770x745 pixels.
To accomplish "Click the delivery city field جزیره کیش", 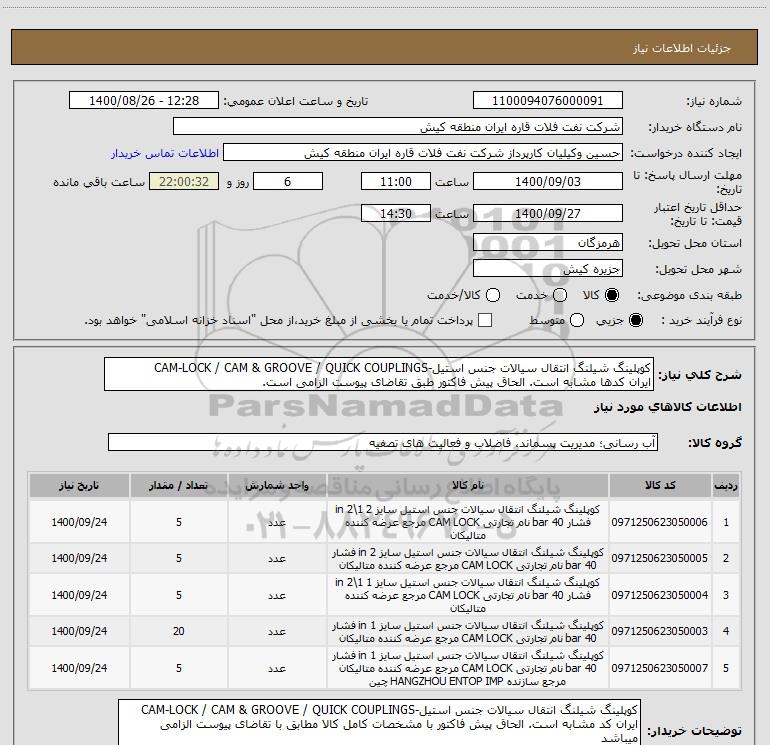I will 548,269.
